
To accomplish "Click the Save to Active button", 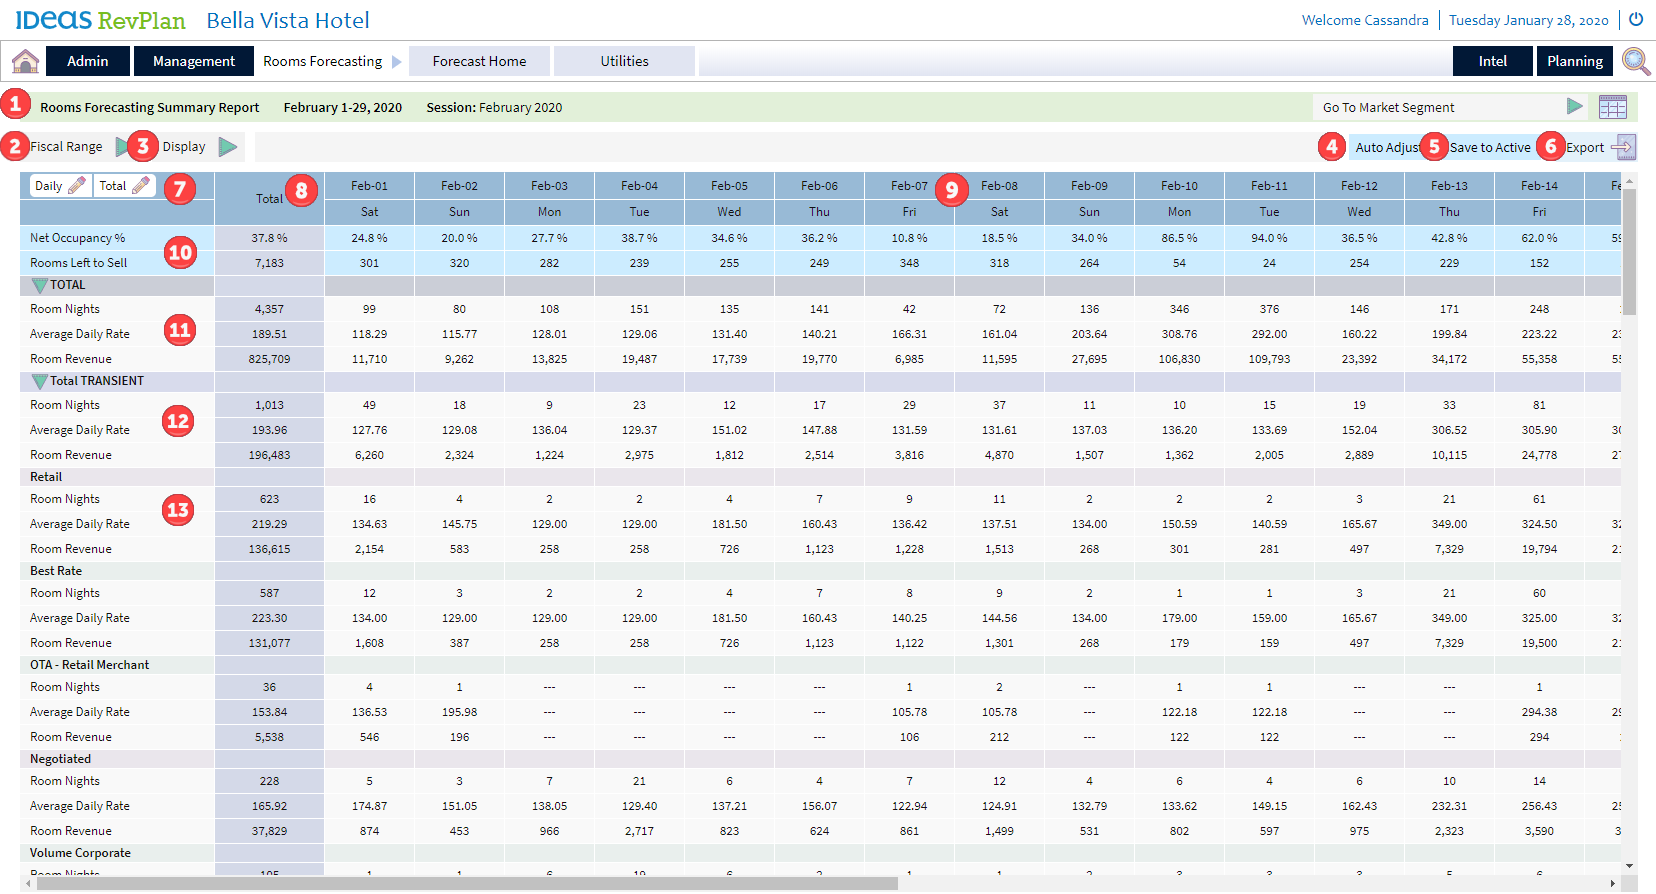I will click(1489, 147).
